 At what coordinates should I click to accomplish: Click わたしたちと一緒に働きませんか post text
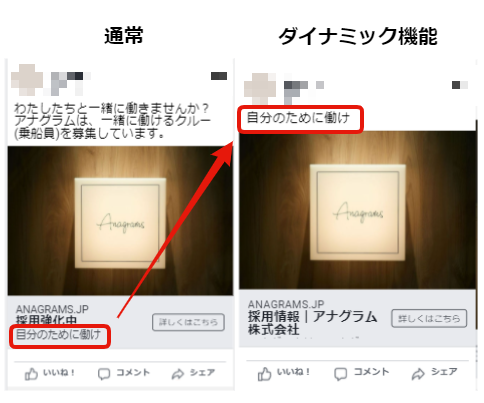[x=112, y=121]
